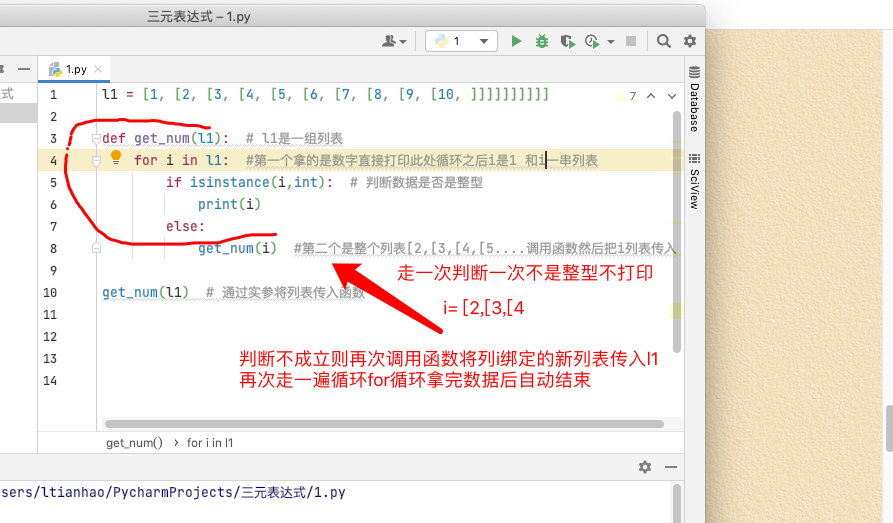Click 'get_num(l1)' call on line 10
This screenshot has width=893, height=523.
146,292
